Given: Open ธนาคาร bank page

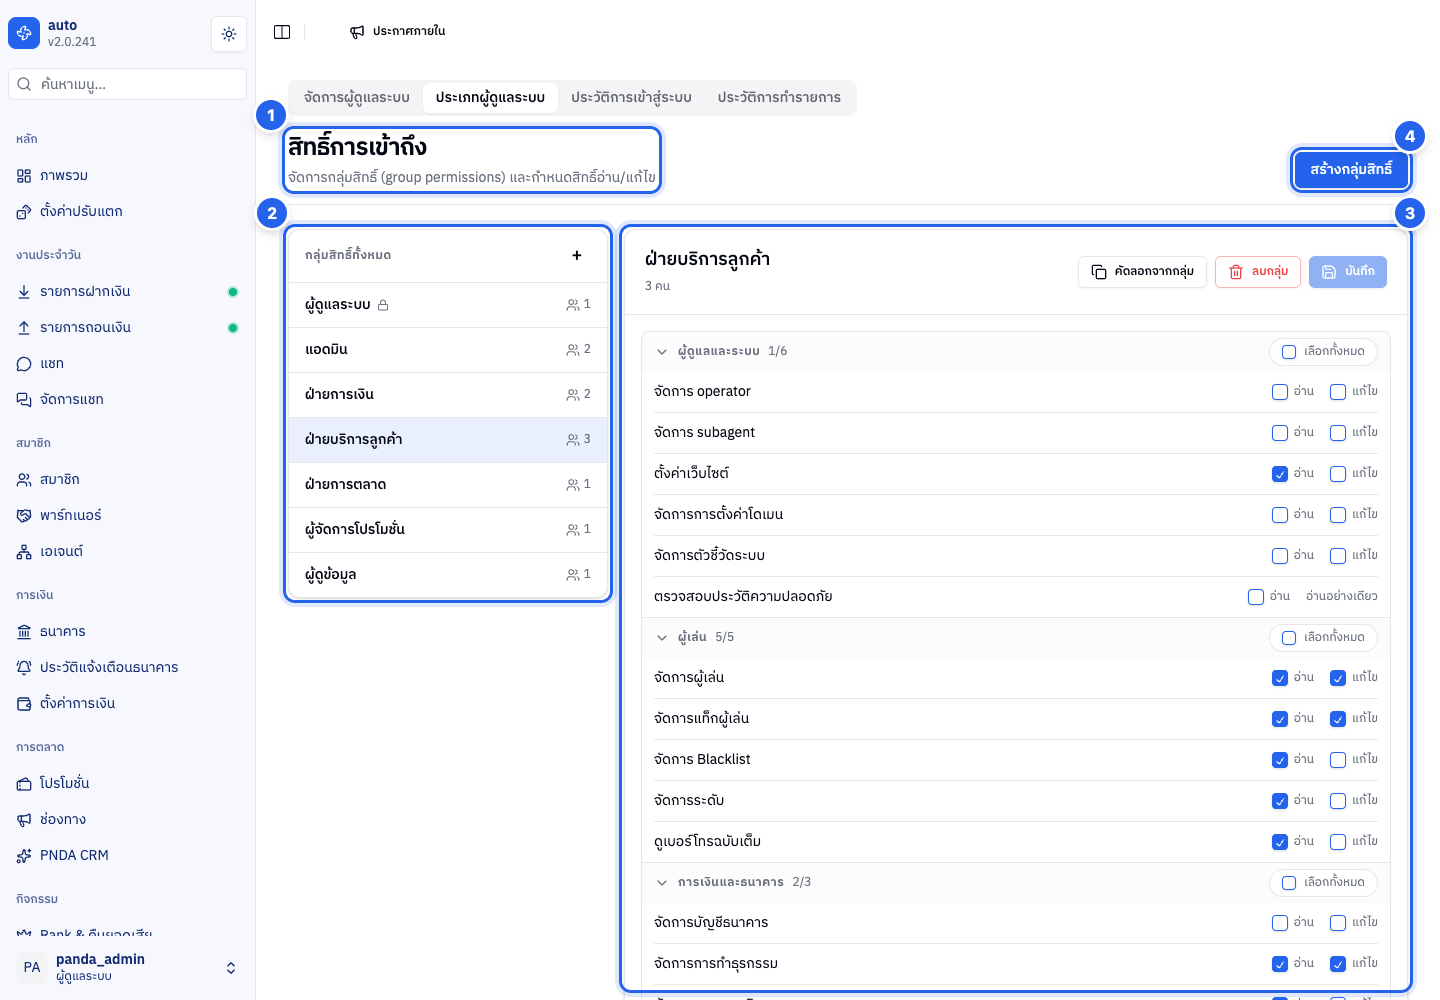Looking at the screenshot, I should (x=128, y=631).
